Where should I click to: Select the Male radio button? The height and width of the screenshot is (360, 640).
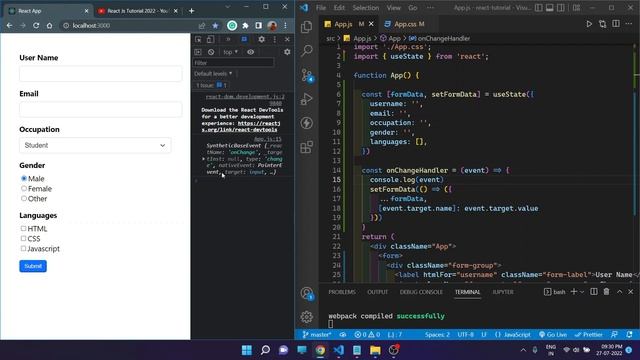[x=24, y=178]
